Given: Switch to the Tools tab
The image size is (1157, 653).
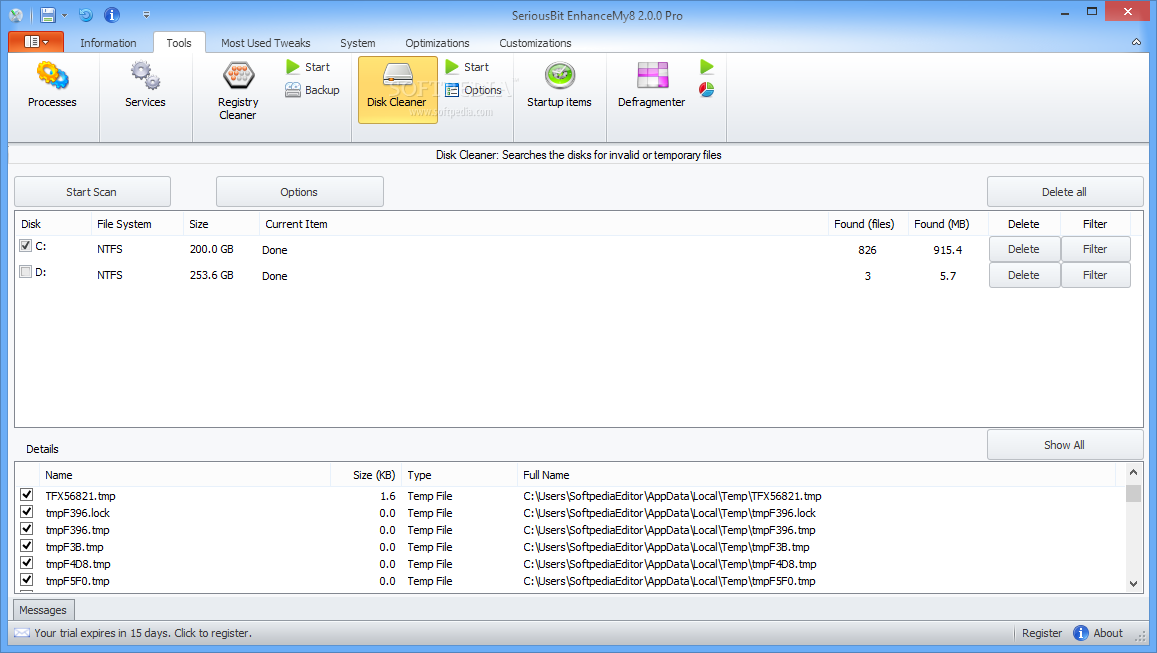Looking at the screenshot, I should [179, 43].
